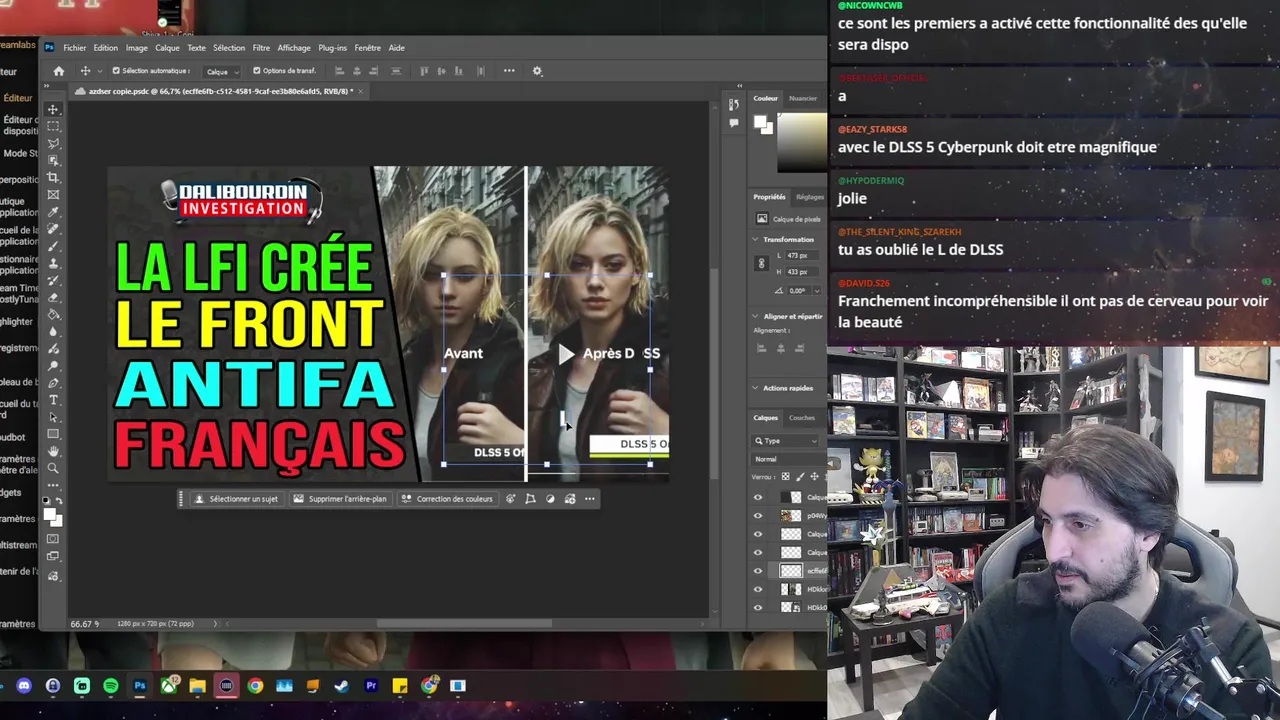Select the Zoom tool
The width and height of the screenshot is (1280, 720).
(x=53, y=468)
